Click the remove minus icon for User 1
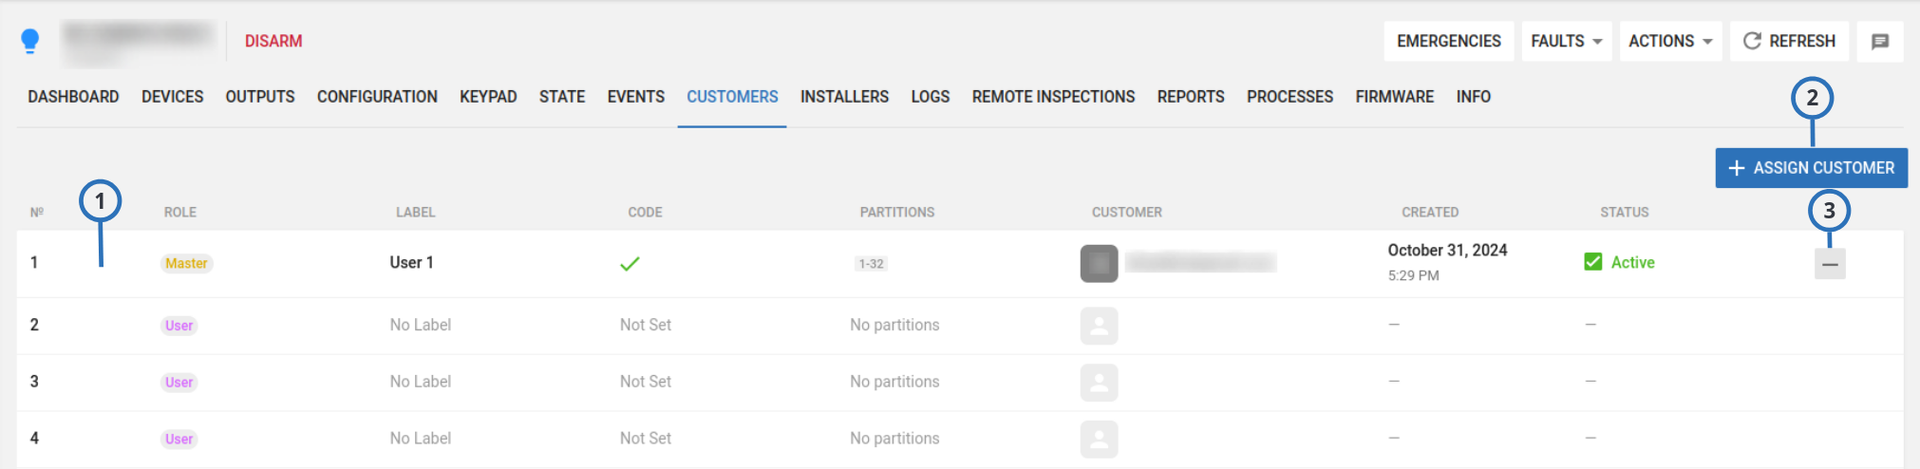 (x=1829, y=264)
